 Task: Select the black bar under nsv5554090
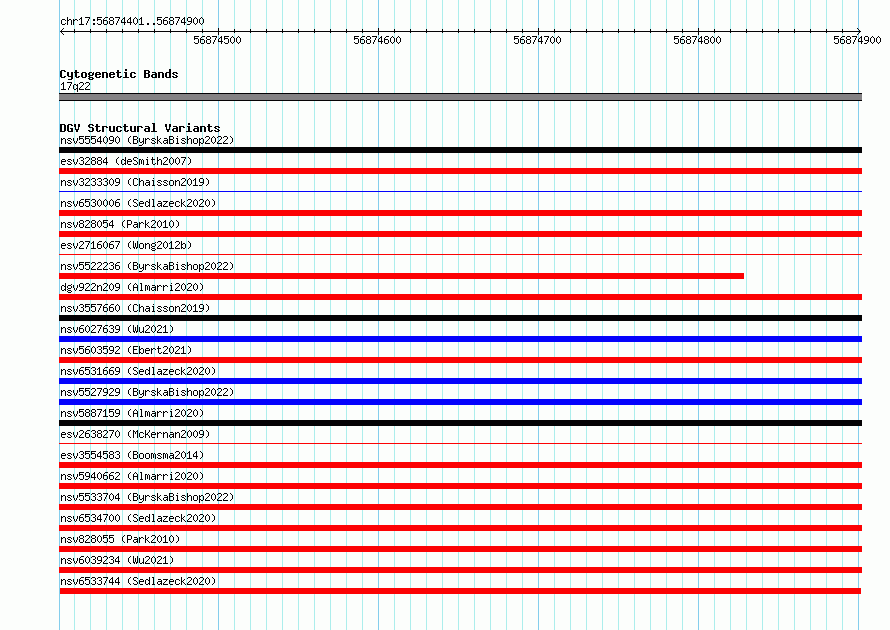[x=460, y=150]
